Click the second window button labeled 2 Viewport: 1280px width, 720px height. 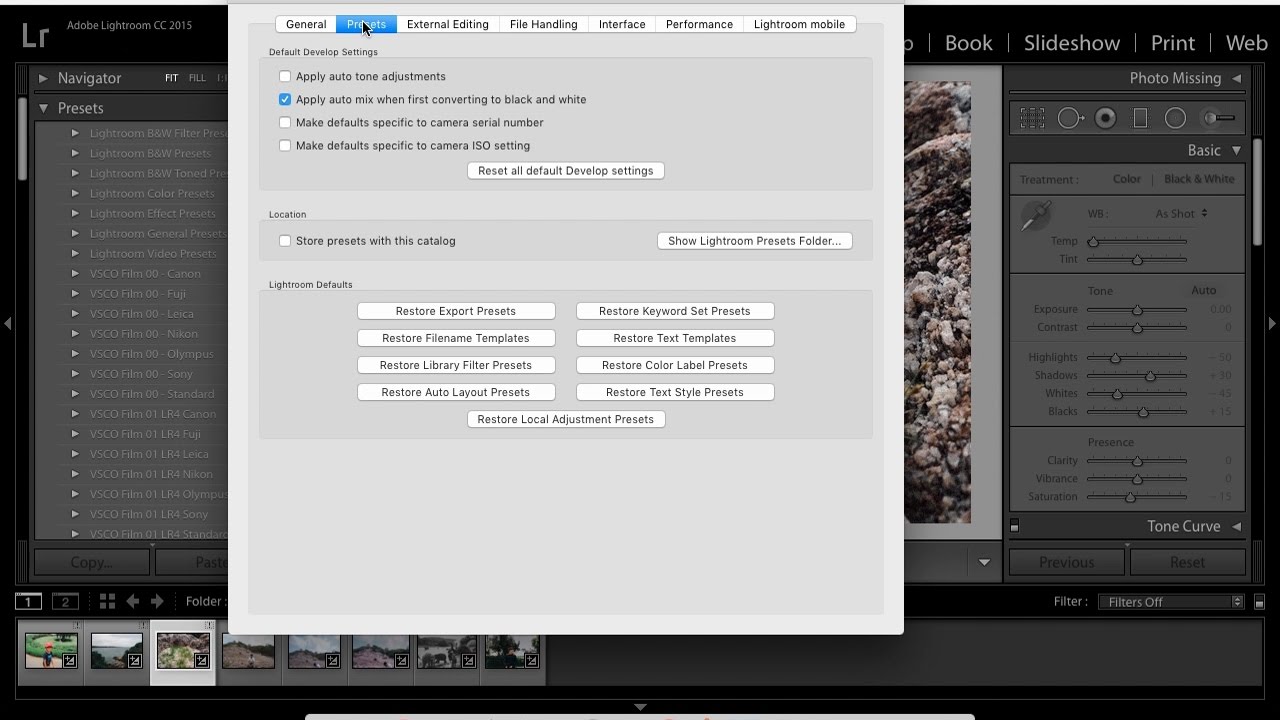tap(65, 601)
